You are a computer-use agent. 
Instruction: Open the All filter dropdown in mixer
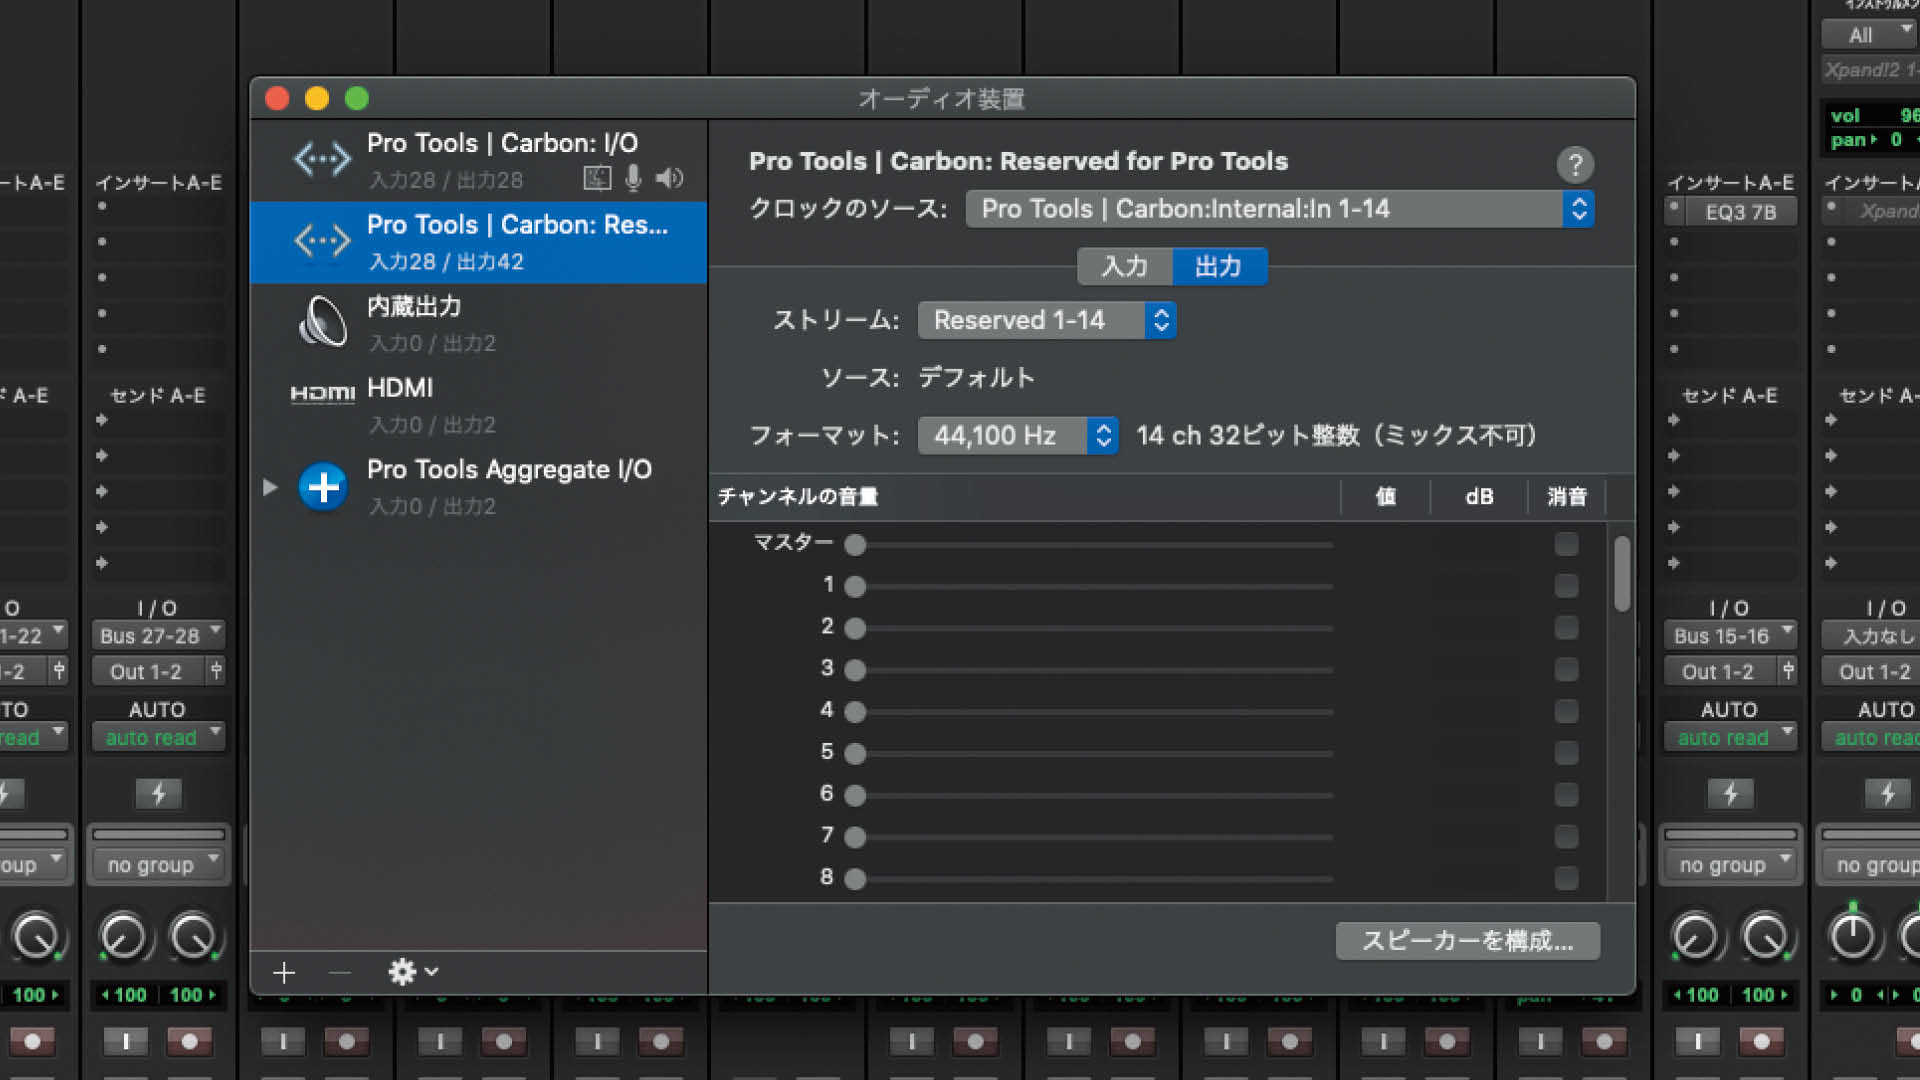1867,35
